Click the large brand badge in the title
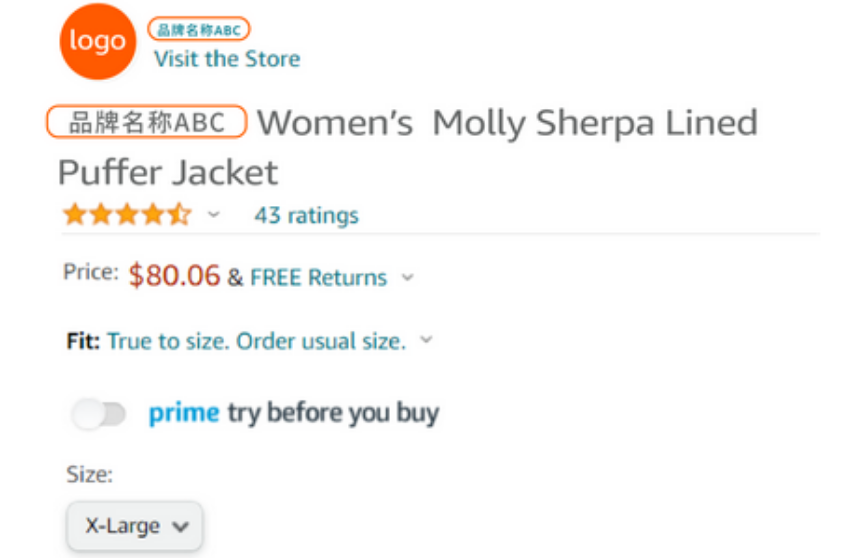The width and height of the screenshot is (844, 558). (x=146, y=122)
